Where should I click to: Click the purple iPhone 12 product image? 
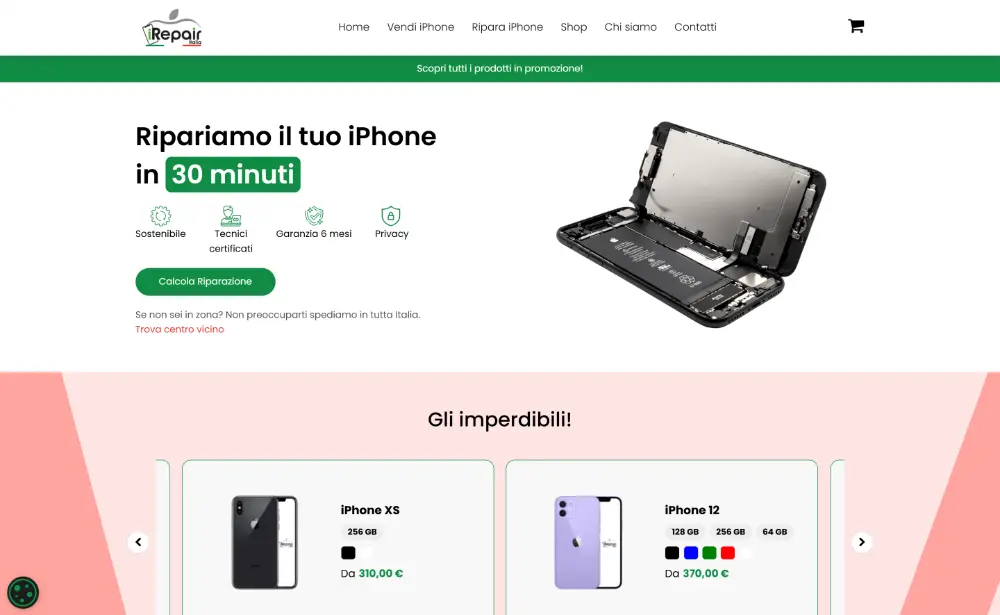[x=588, y=542]
